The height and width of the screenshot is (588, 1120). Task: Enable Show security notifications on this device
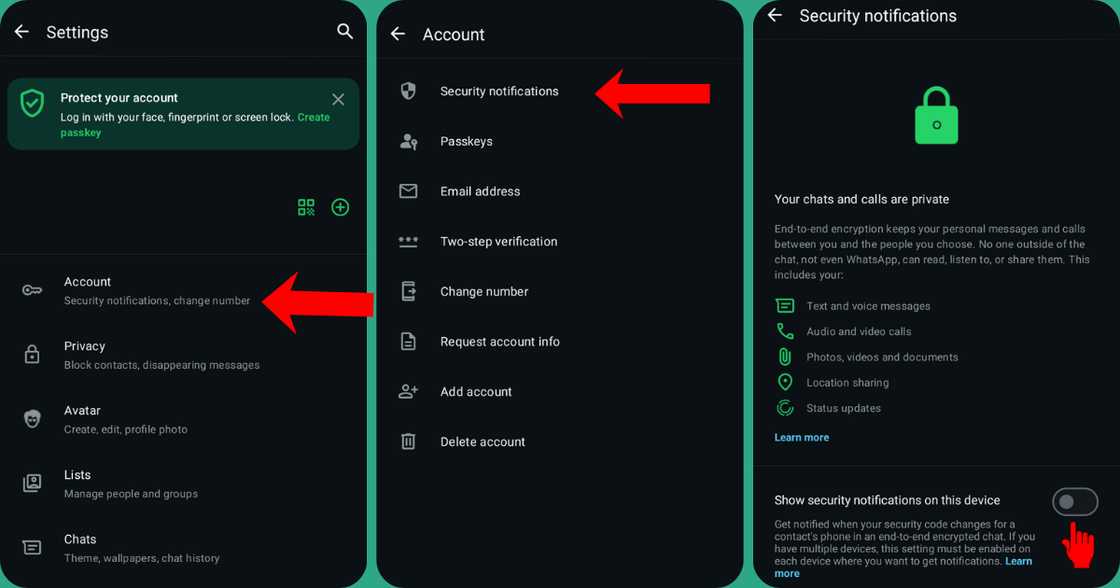tap(1075, 501)
